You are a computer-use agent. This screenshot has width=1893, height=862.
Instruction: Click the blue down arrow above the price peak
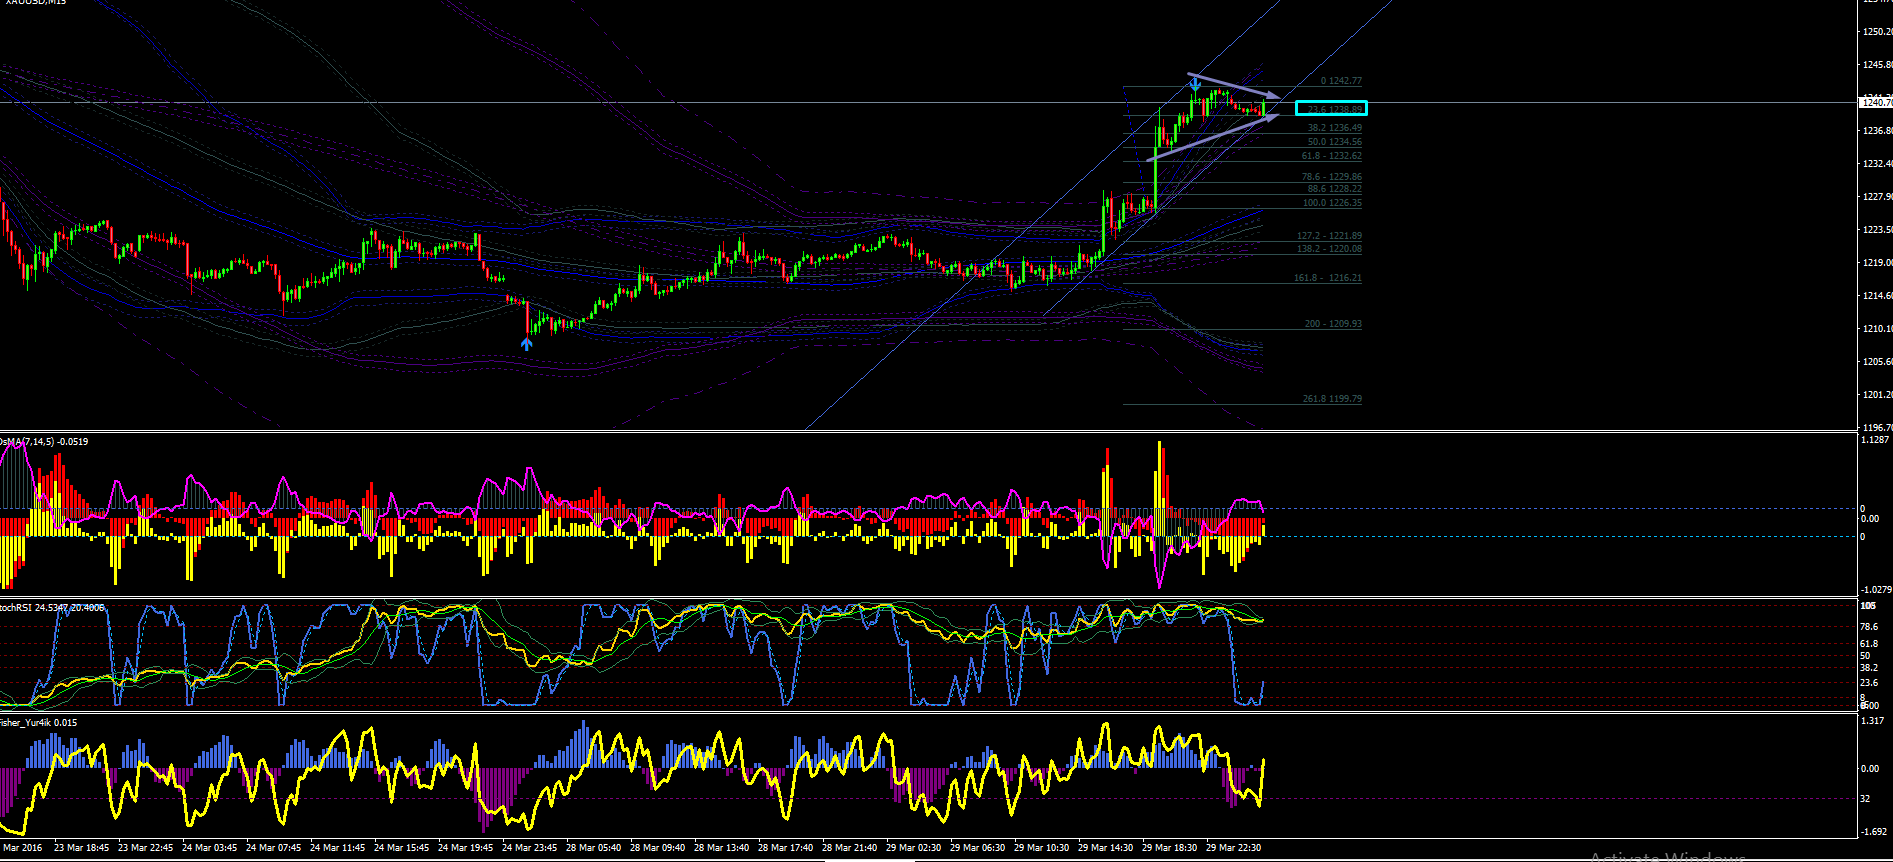click(x=1196, y=84)
